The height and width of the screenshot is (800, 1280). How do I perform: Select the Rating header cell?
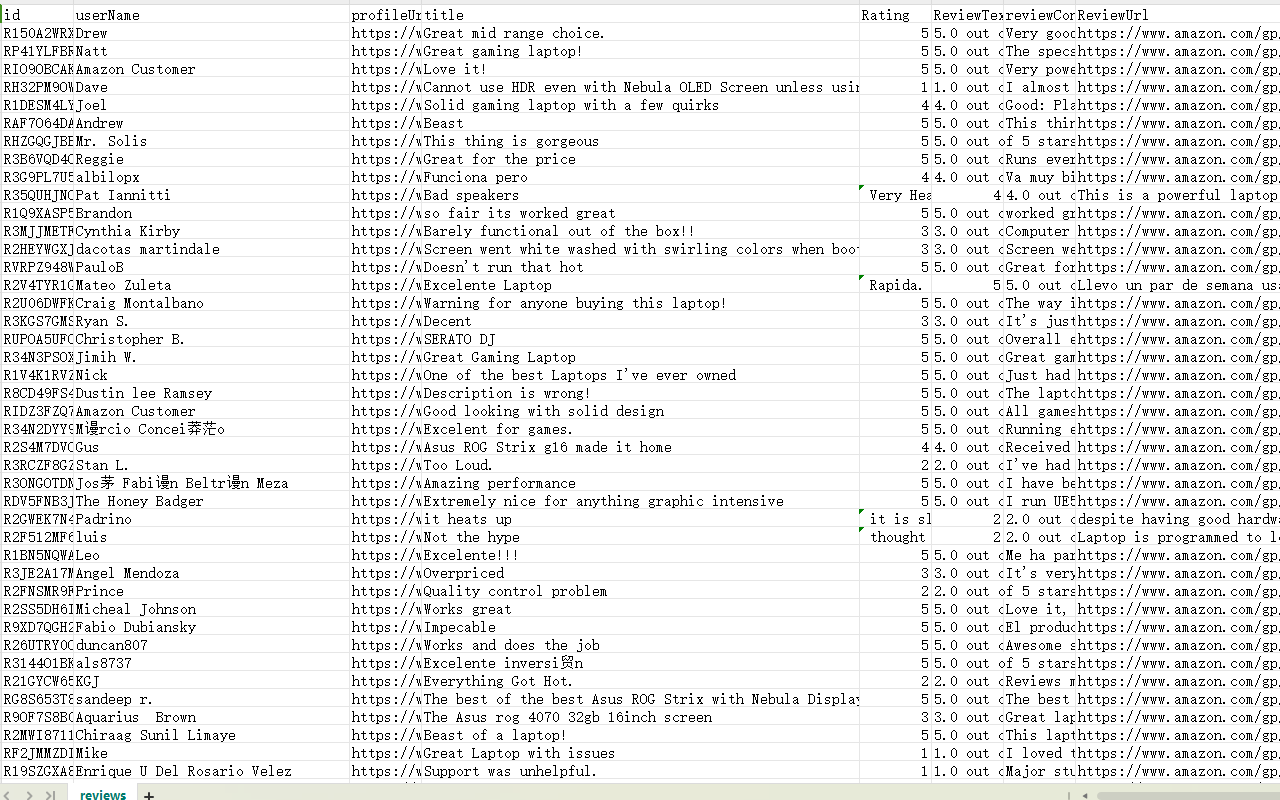coord(895,15)
